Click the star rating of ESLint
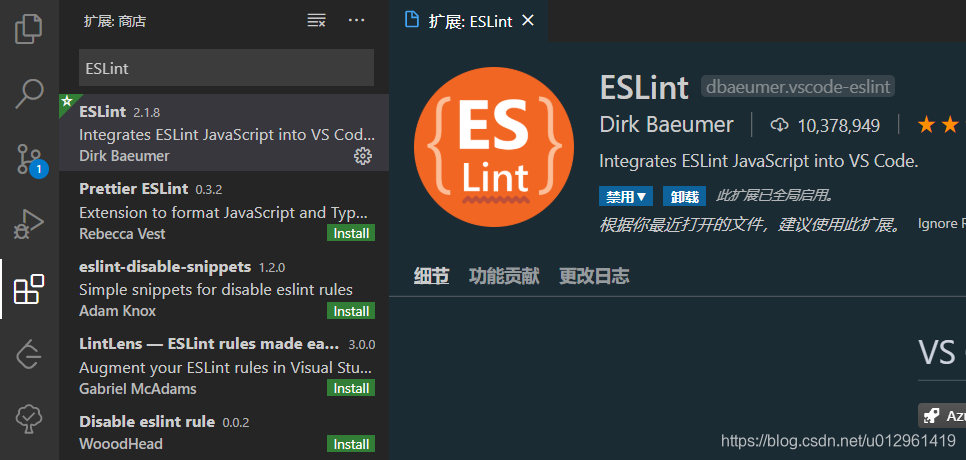 [941, 125]
